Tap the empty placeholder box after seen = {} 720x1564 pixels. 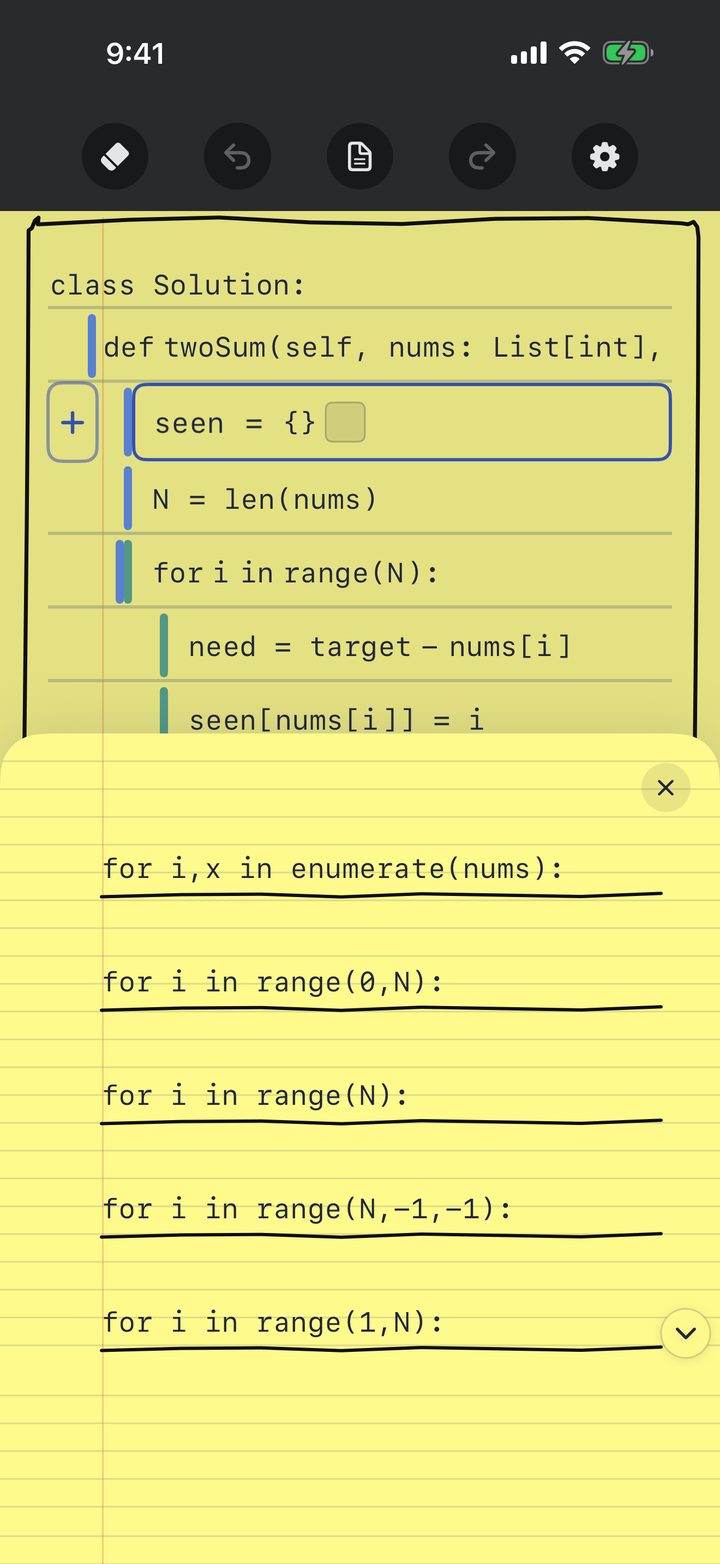point(345,423)
